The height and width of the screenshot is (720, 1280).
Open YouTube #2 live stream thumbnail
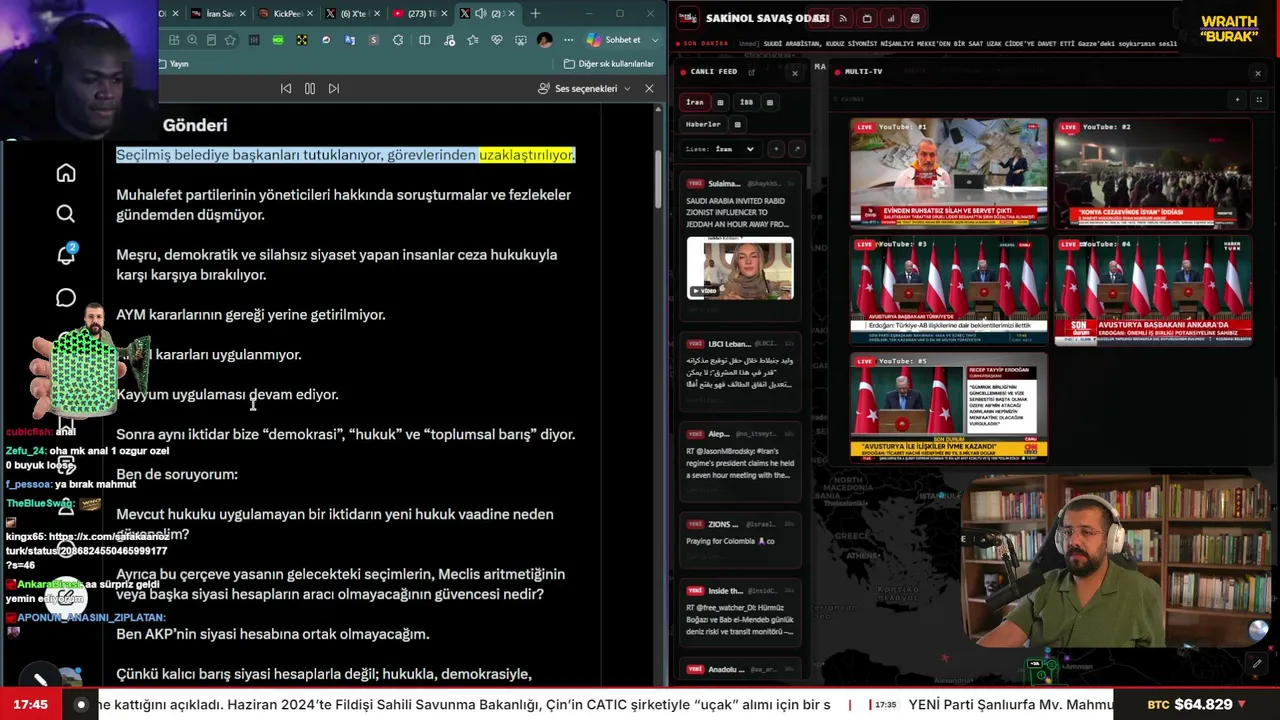[x=1152, y=174]
